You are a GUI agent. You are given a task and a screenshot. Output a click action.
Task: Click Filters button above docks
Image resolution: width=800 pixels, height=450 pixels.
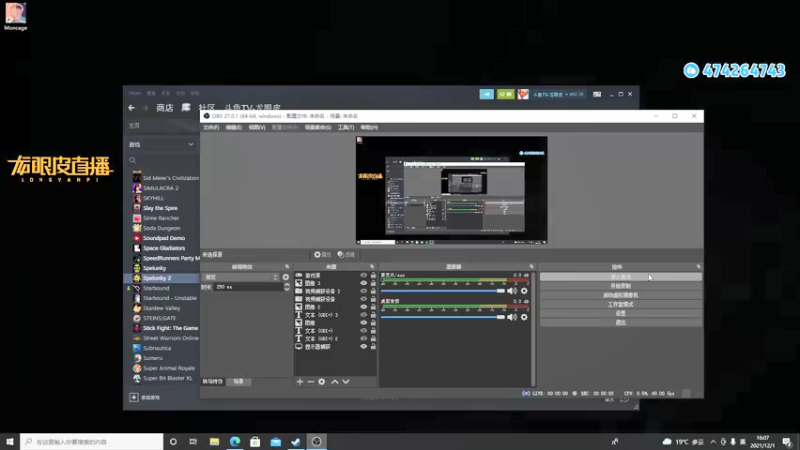346,255
